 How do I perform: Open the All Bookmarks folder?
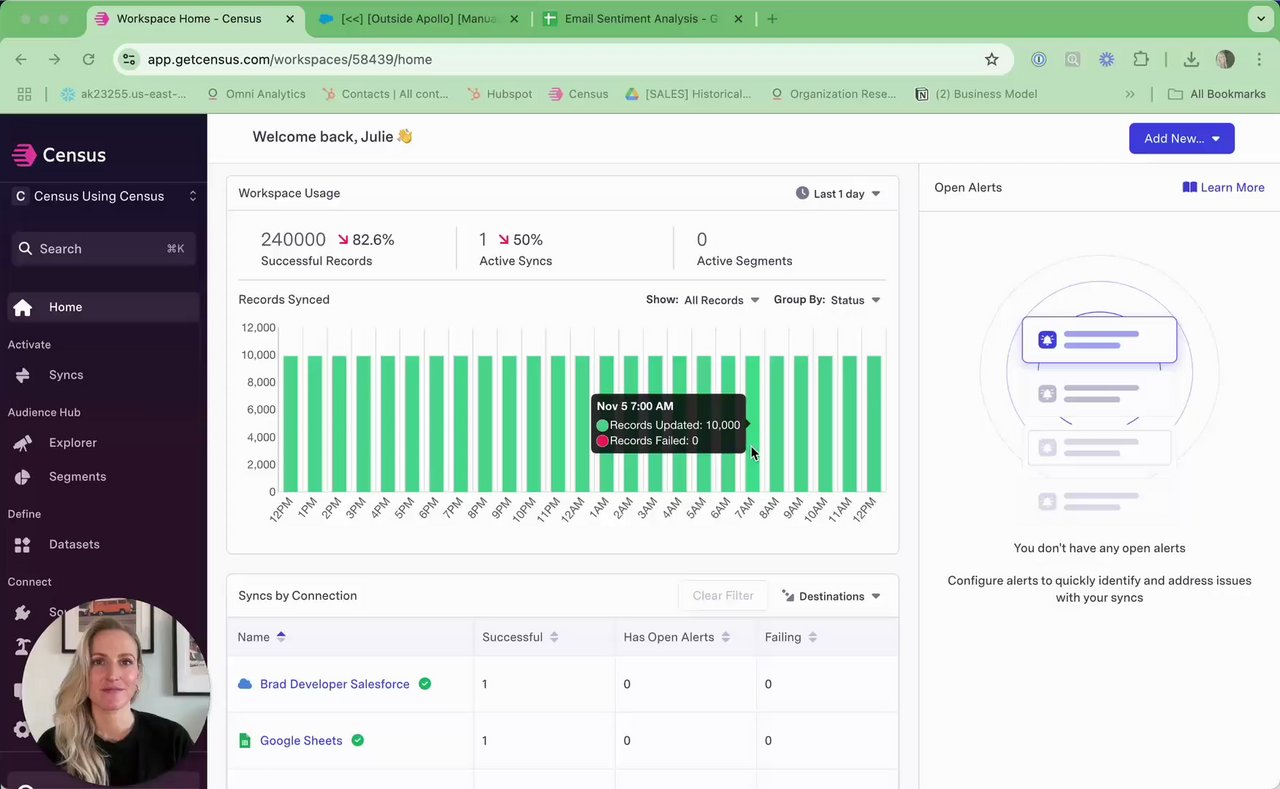[1217, 94]
